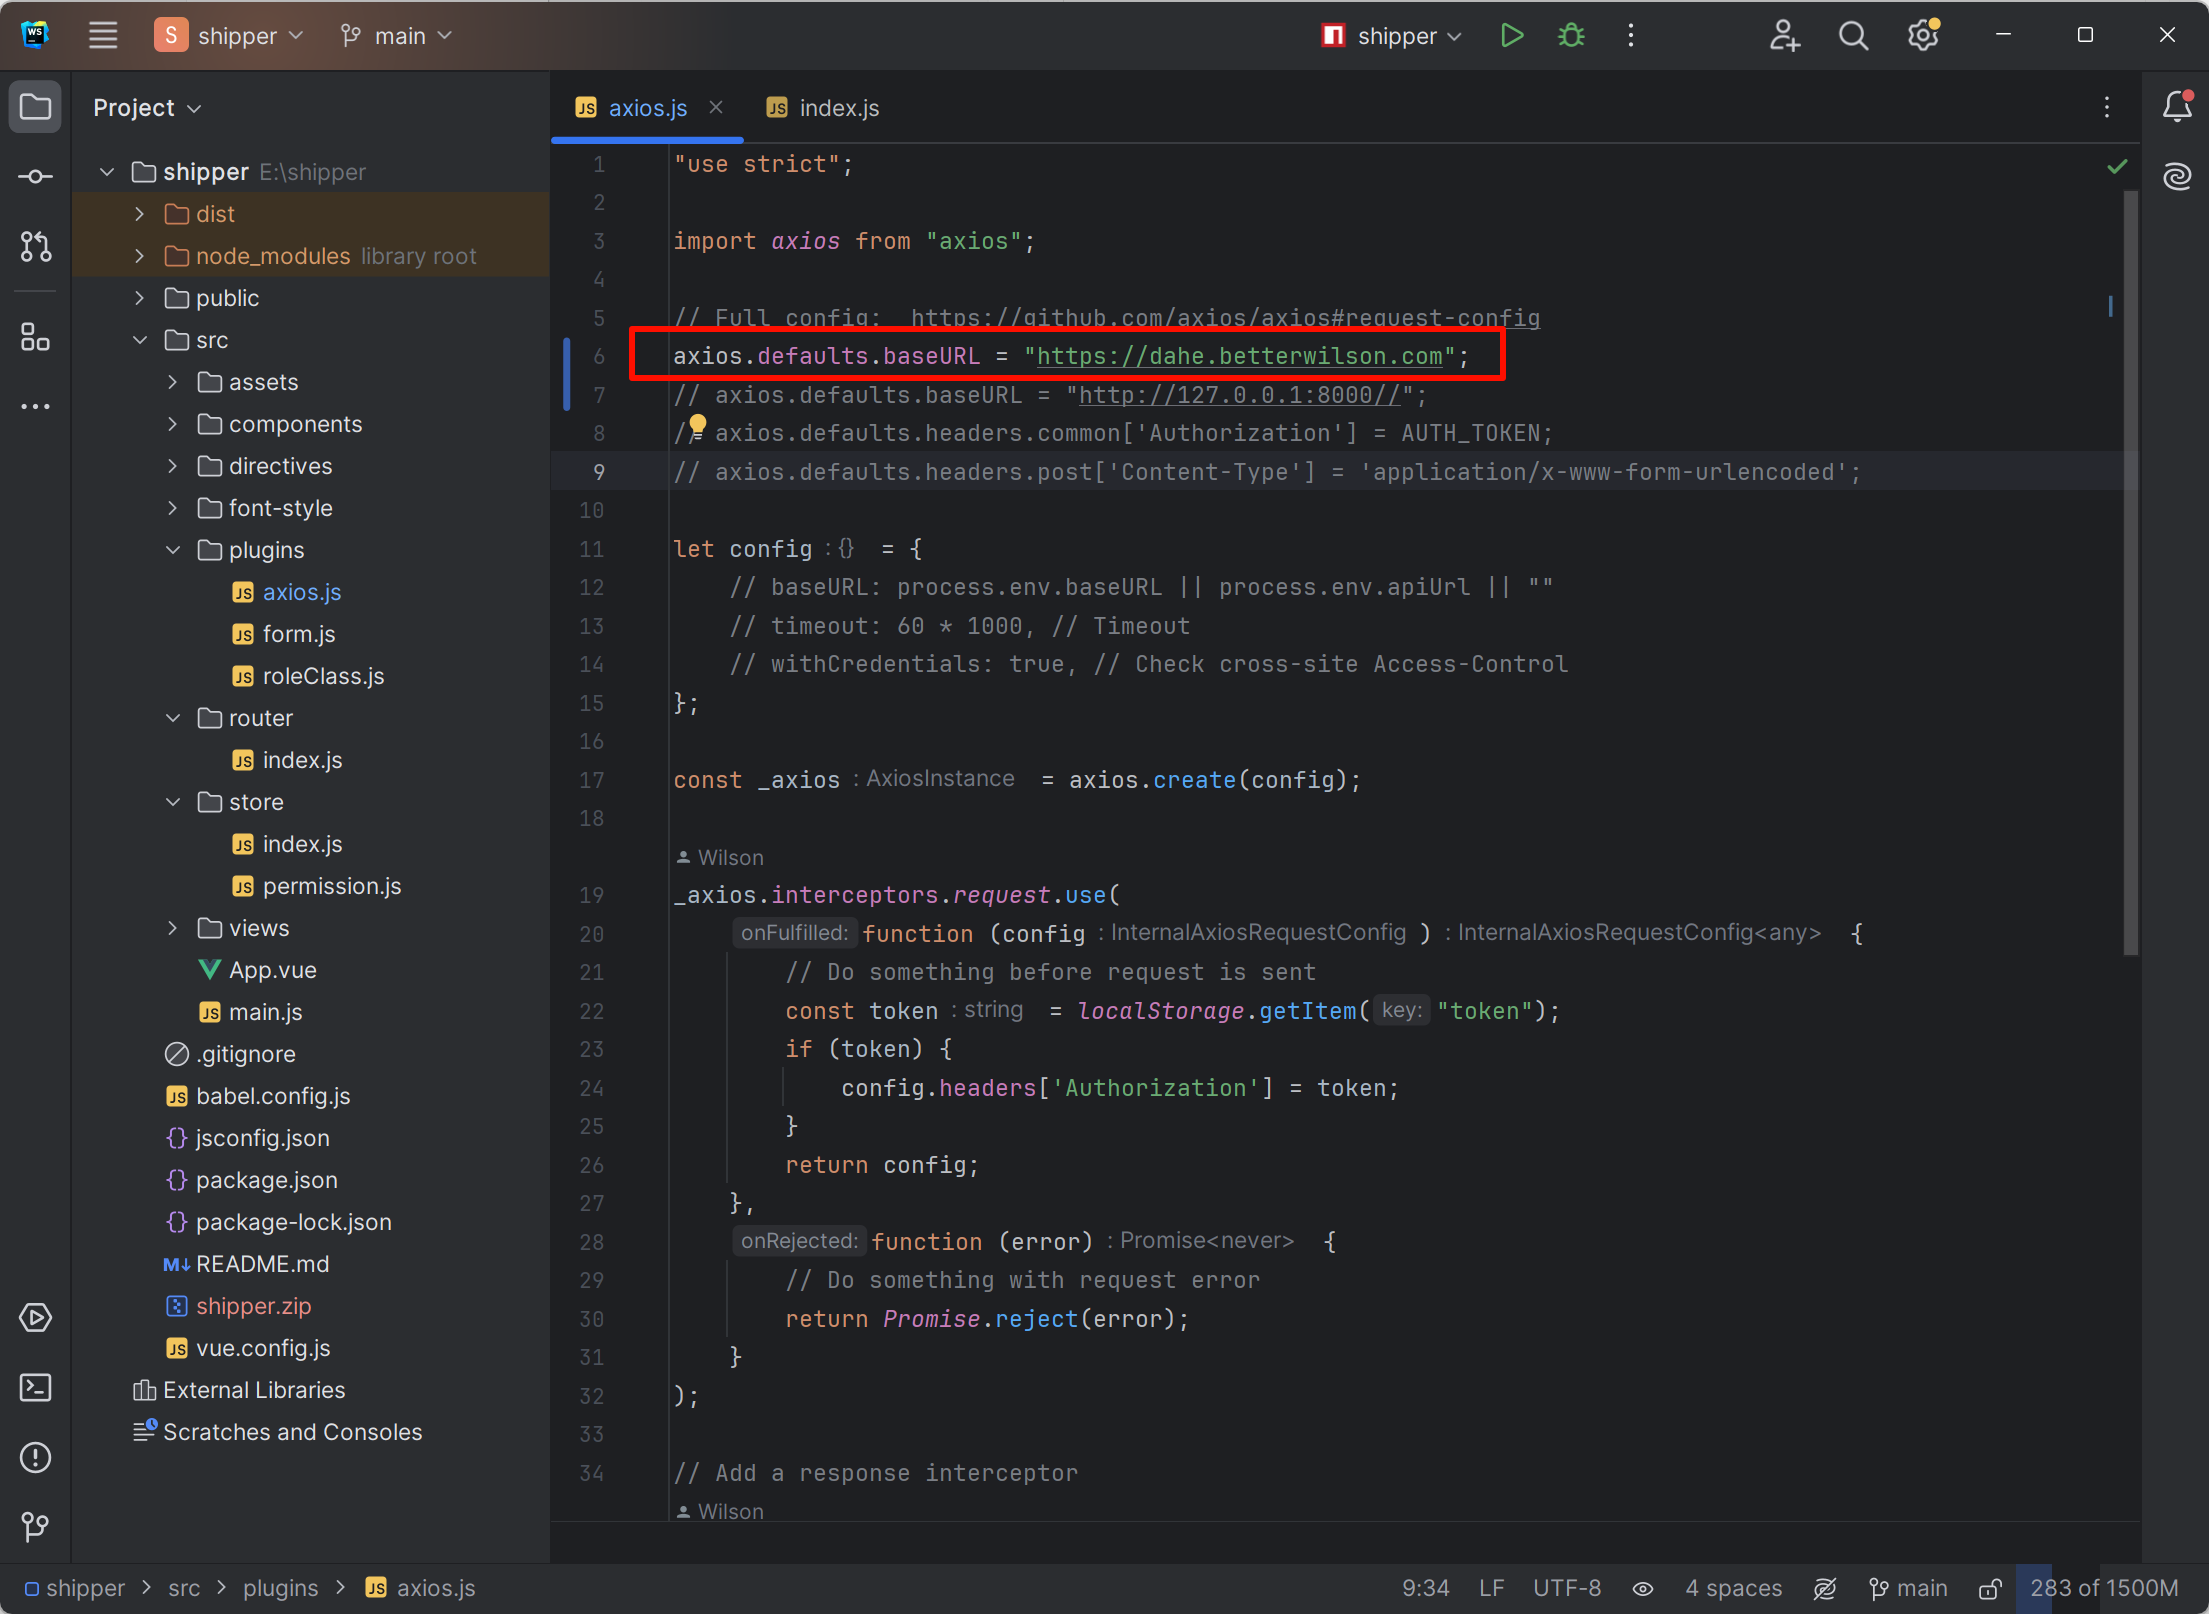This screenshot has height=1614, width=2209.
Task: Open the Commit tool window
Action: click(35, 177)
